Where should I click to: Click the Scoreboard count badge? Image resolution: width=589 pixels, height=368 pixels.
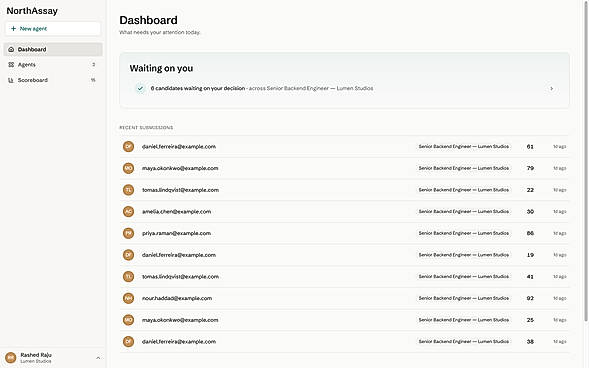[93, 80]
